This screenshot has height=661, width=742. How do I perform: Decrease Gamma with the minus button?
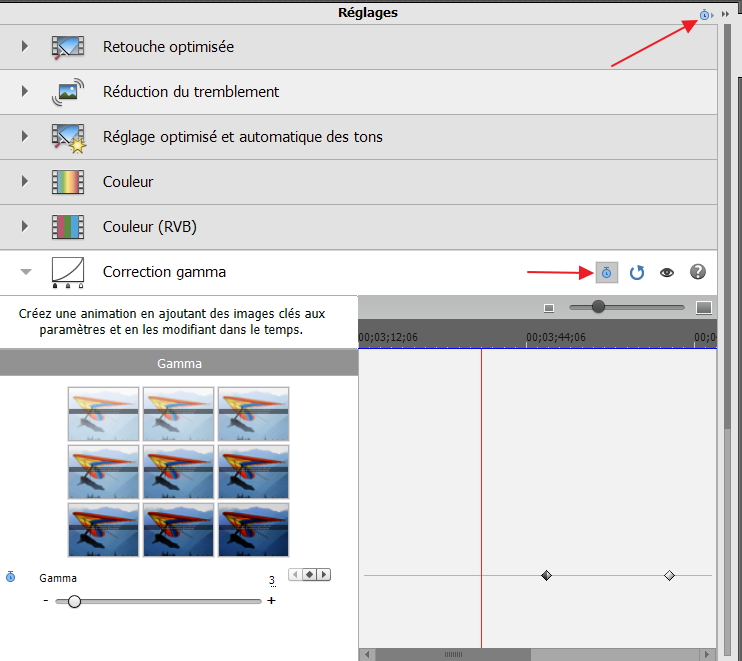[x=45, y=600]
